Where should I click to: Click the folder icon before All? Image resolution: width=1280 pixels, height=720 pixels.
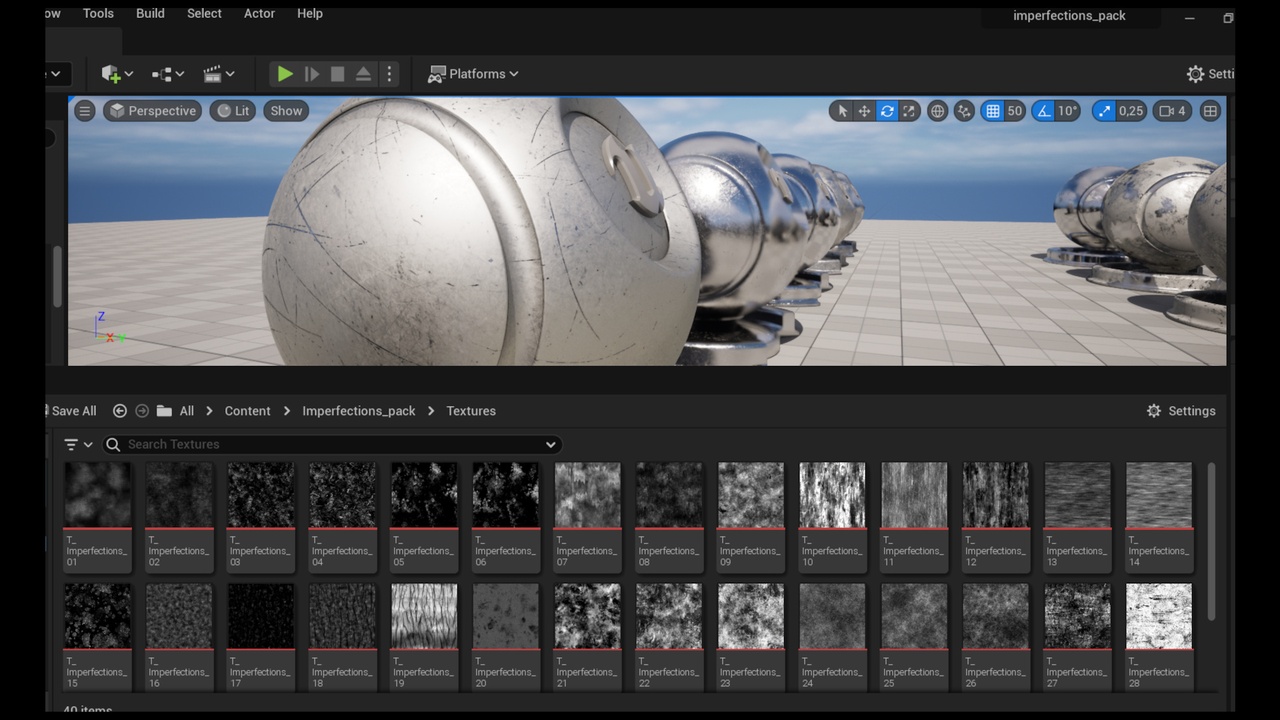164,411
